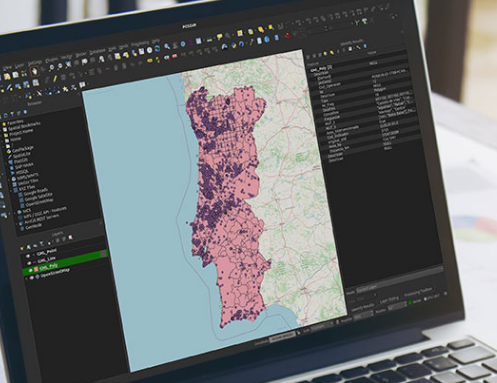The width and height of the screenshot is (497, 383).
Task: Click the coordinate field in status bar
Action: point(282,337)
